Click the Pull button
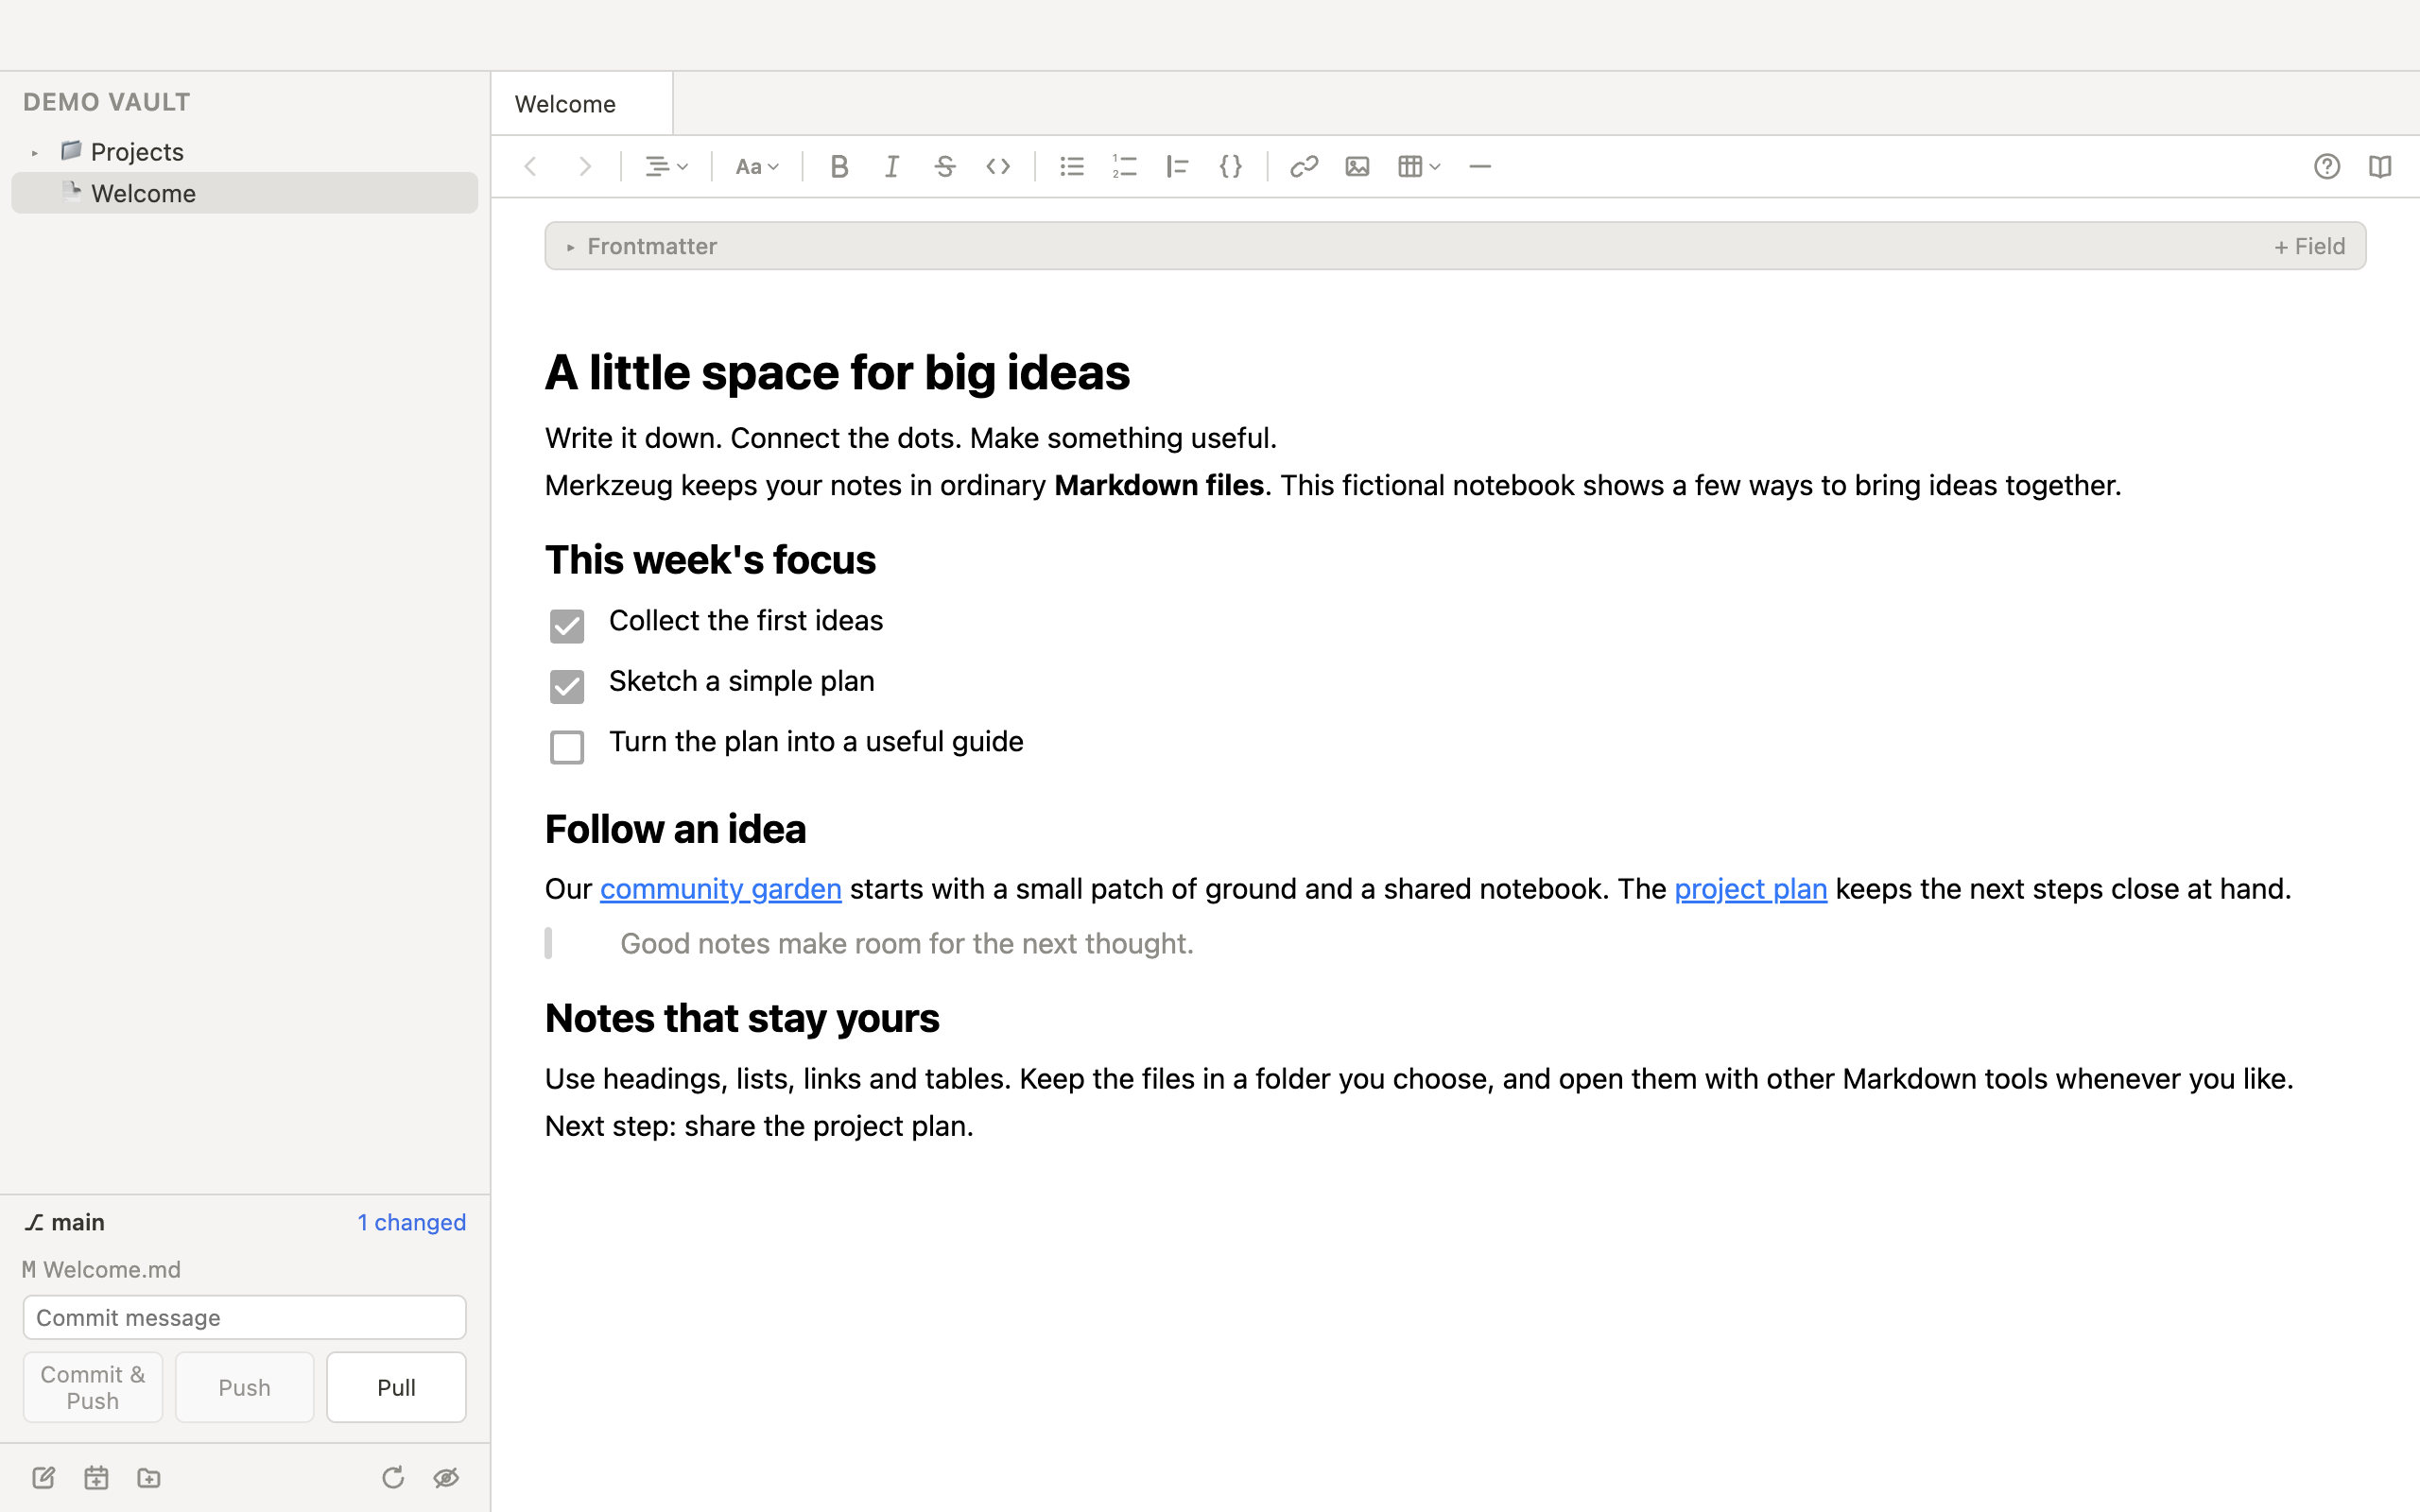 pyautogui.click(x=396, y=1387)
